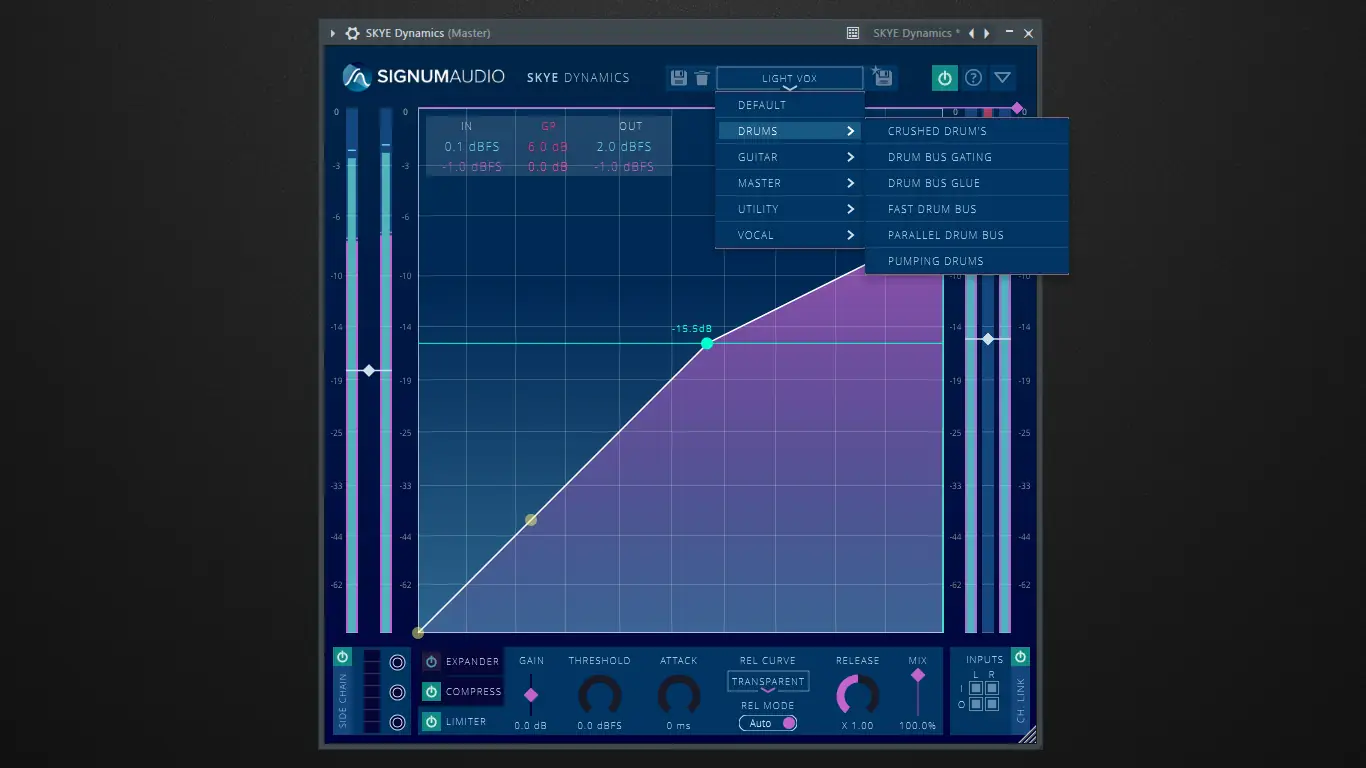
Task: Delete preset using the trash icon
Action: [x=702, y=78]
